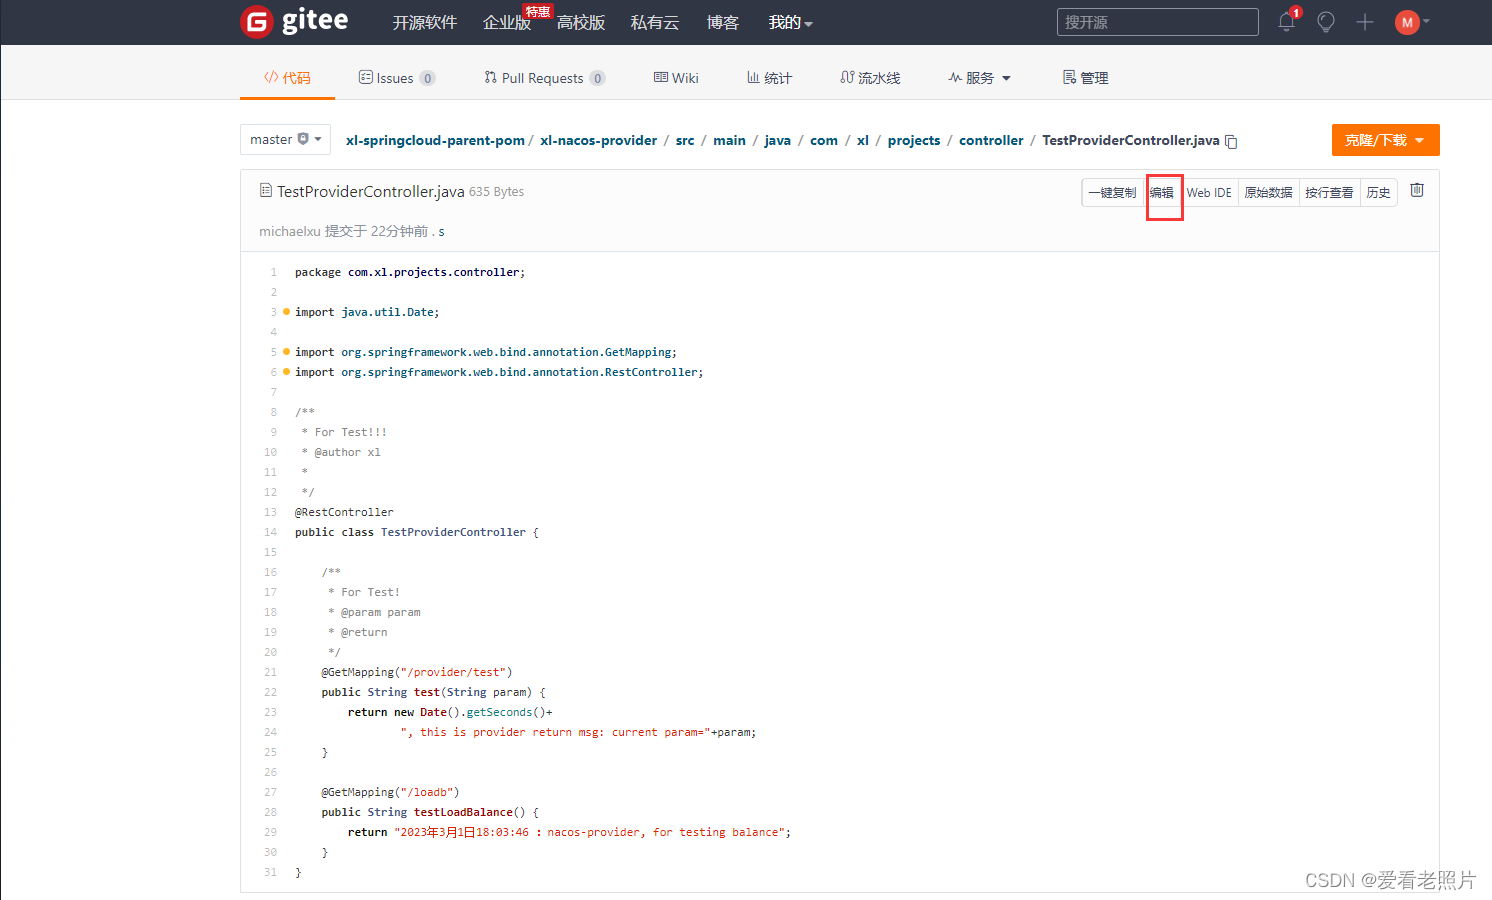Open the master branch selector
The height and width of the screenshot is (900, 1492).
click(x=285, y=140)
